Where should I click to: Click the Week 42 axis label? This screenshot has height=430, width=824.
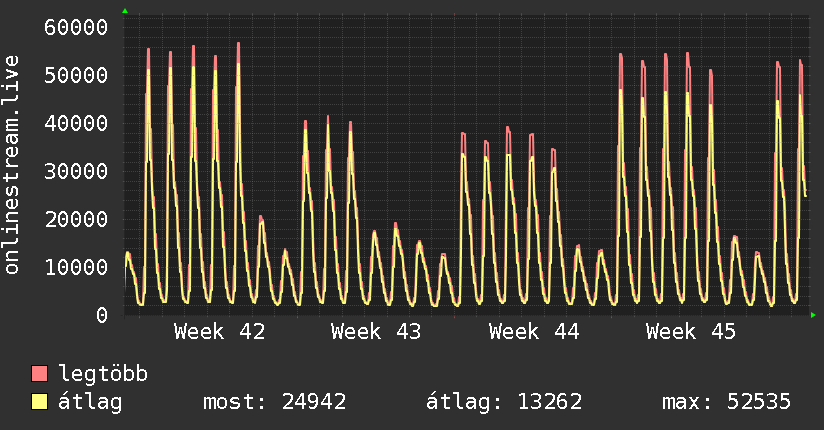(220, 332)
